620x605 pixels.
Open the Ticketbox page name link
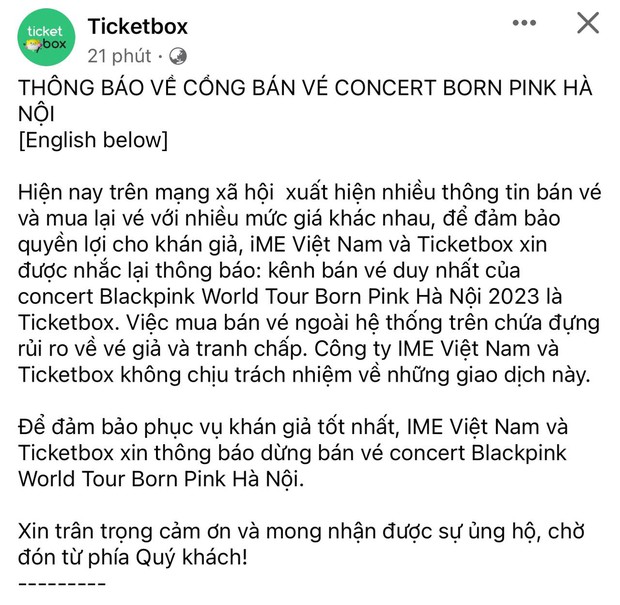137,26
